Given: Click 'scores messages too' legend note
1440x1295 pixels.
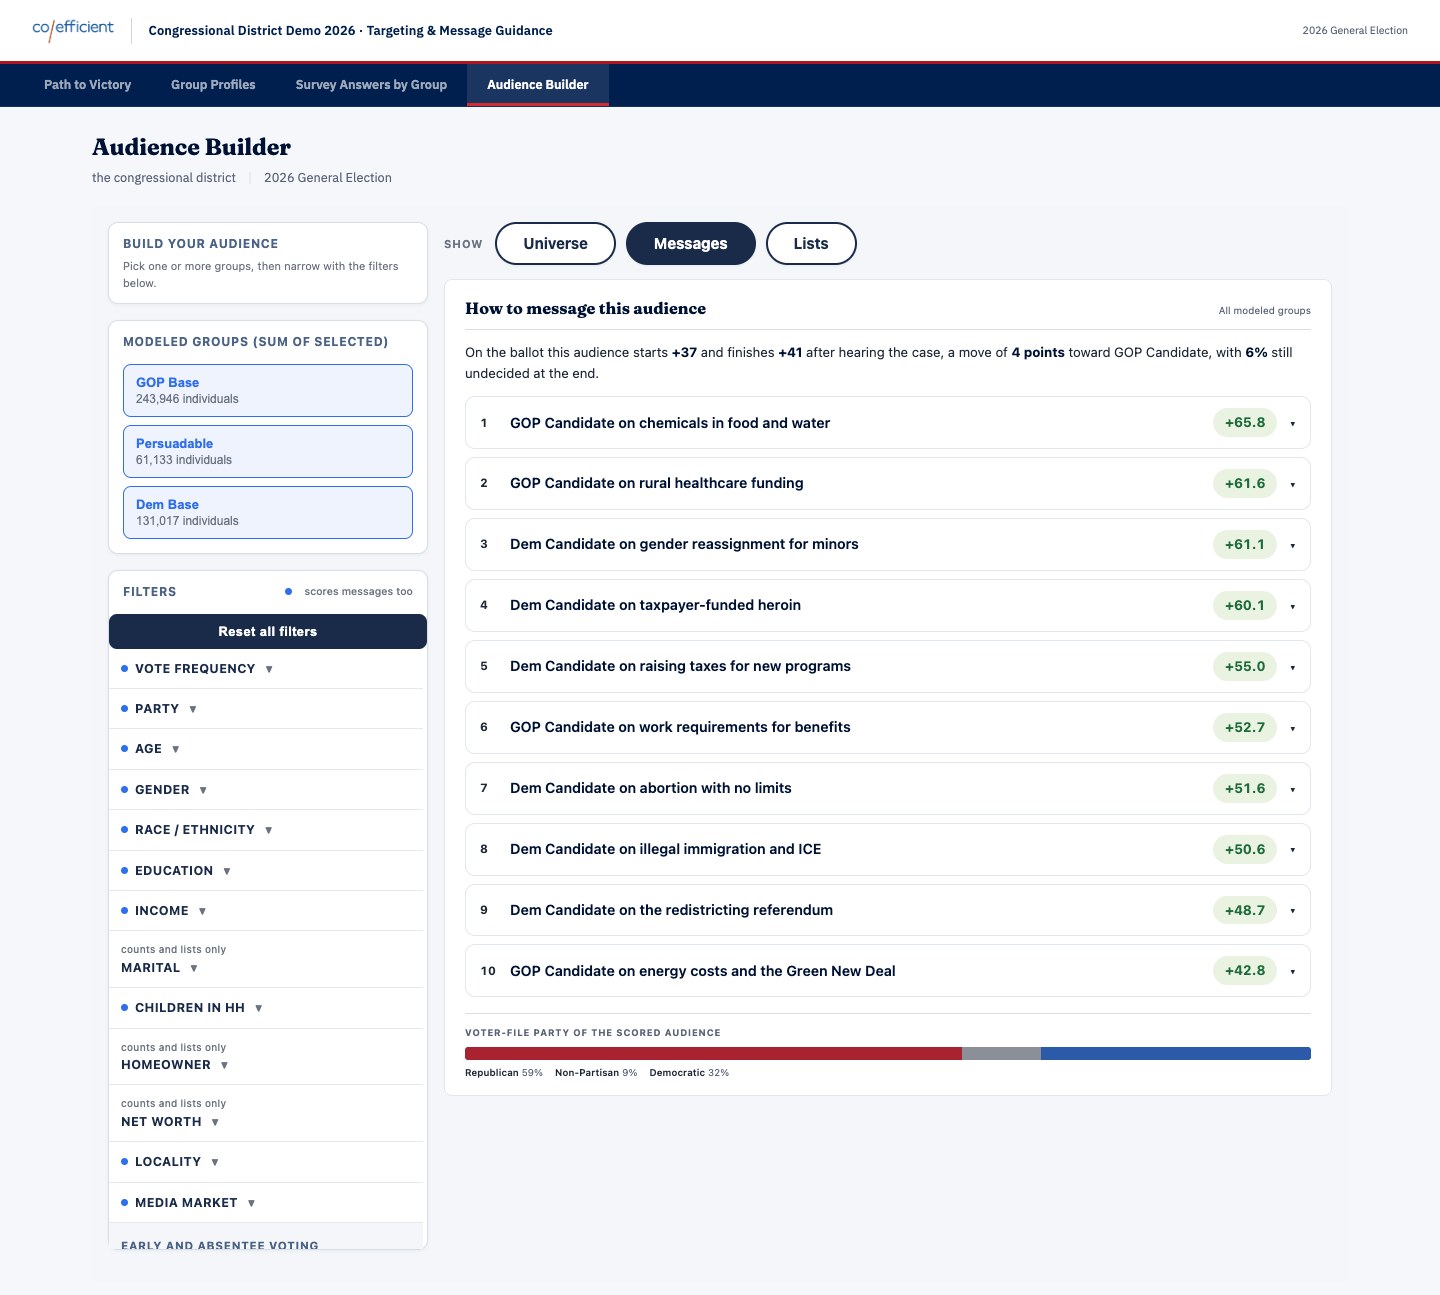Looking at the screenshot, I should tap(358, 592).
